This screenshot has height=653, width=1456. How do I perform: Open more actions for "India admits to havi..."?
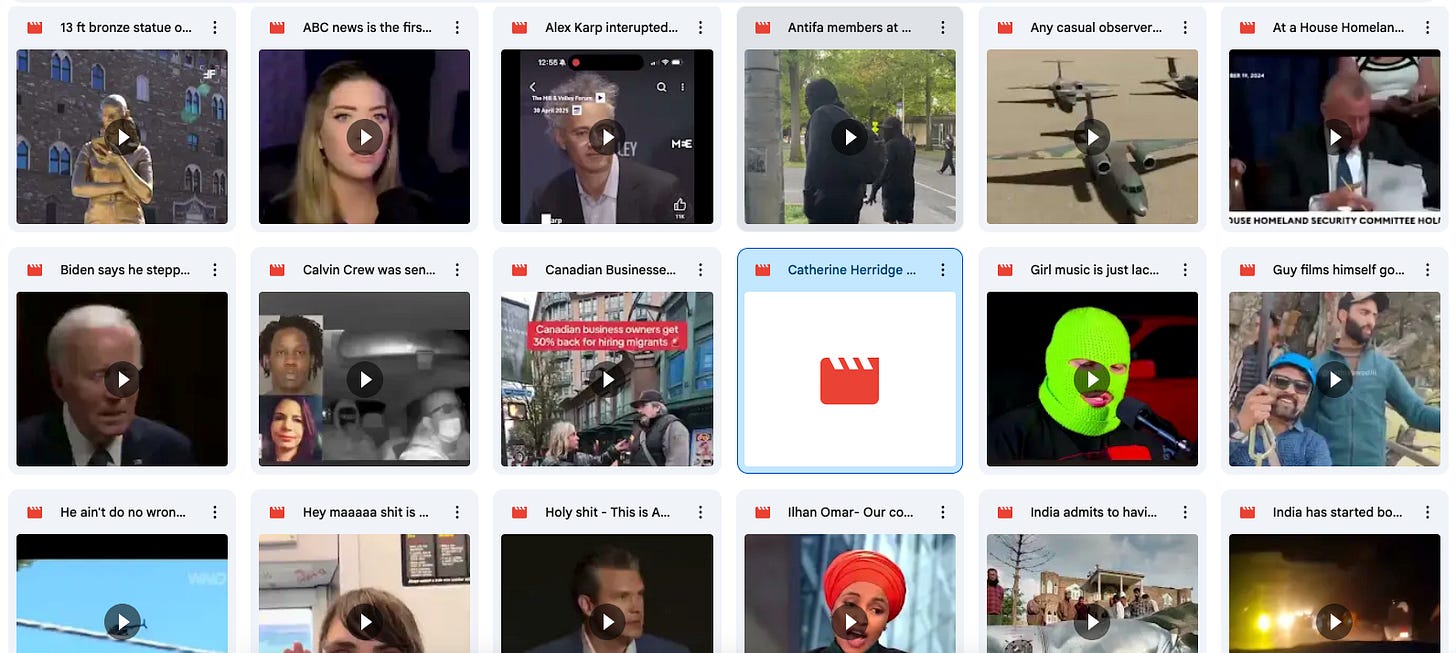pyautogui.click(x=1185, y=512)
